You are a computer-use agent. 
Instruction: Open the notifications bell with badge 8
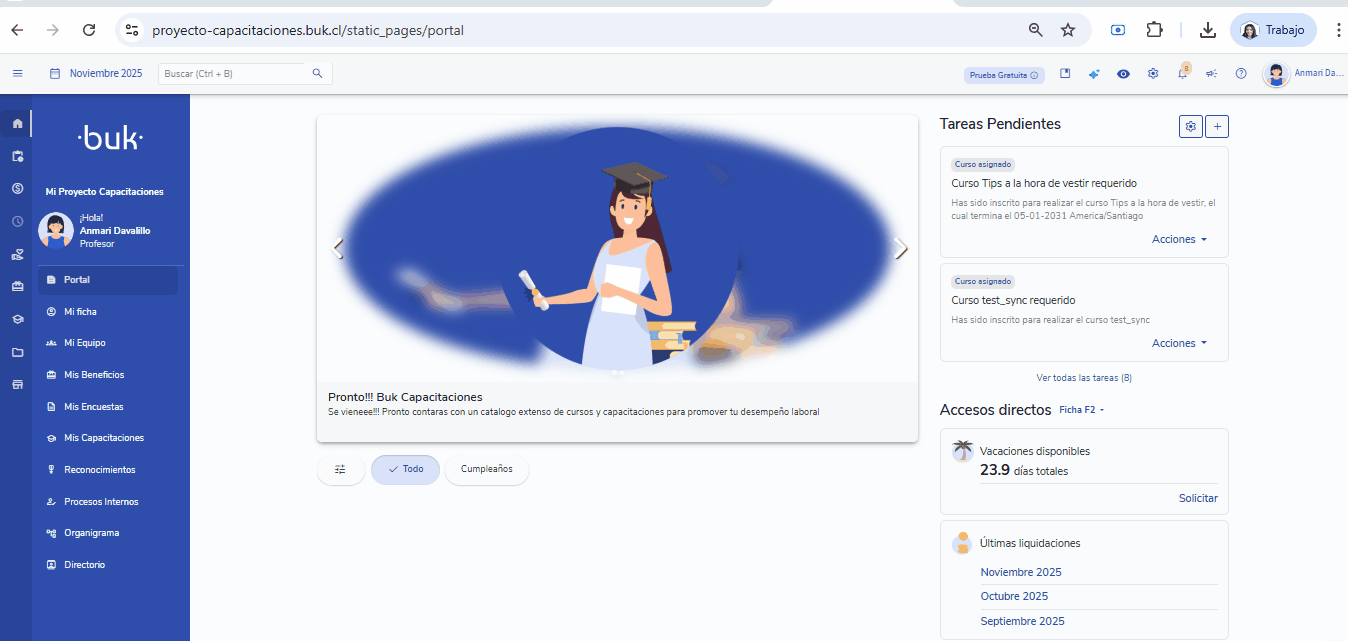pos(1182,74)
